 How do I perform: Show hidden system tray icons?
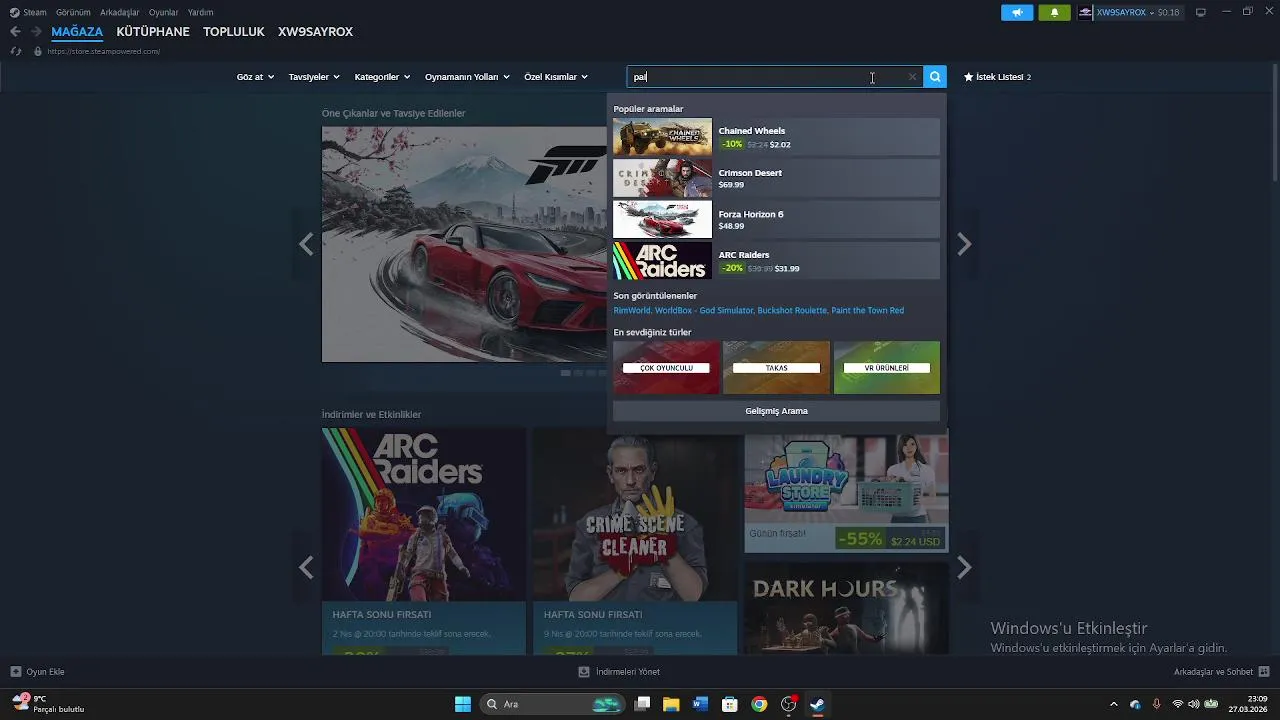pos(1114,704)
